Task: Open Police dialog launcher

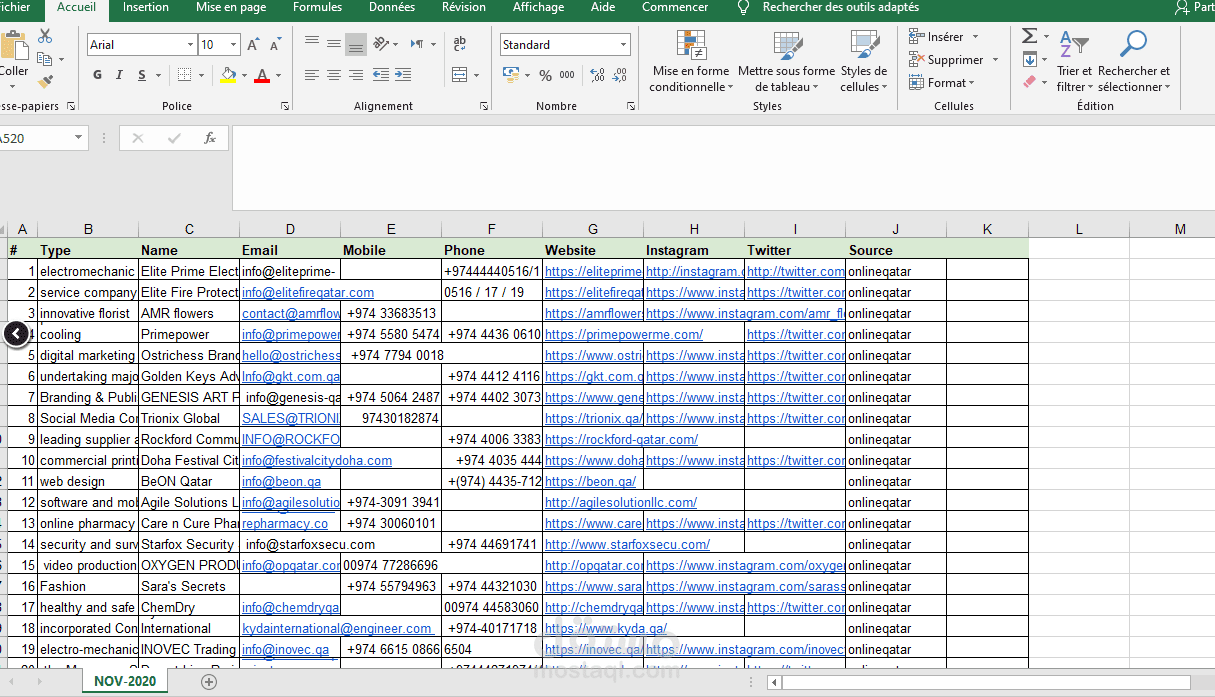Action: (x=285, y=106)
